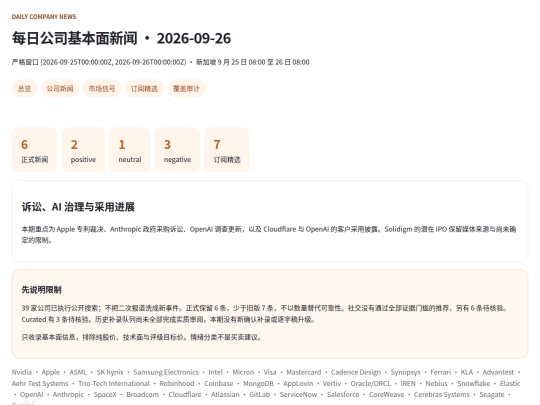Click Cerebras Systems in the company list
The height and width of the screenshot is (405, 540).
point(442,395)
